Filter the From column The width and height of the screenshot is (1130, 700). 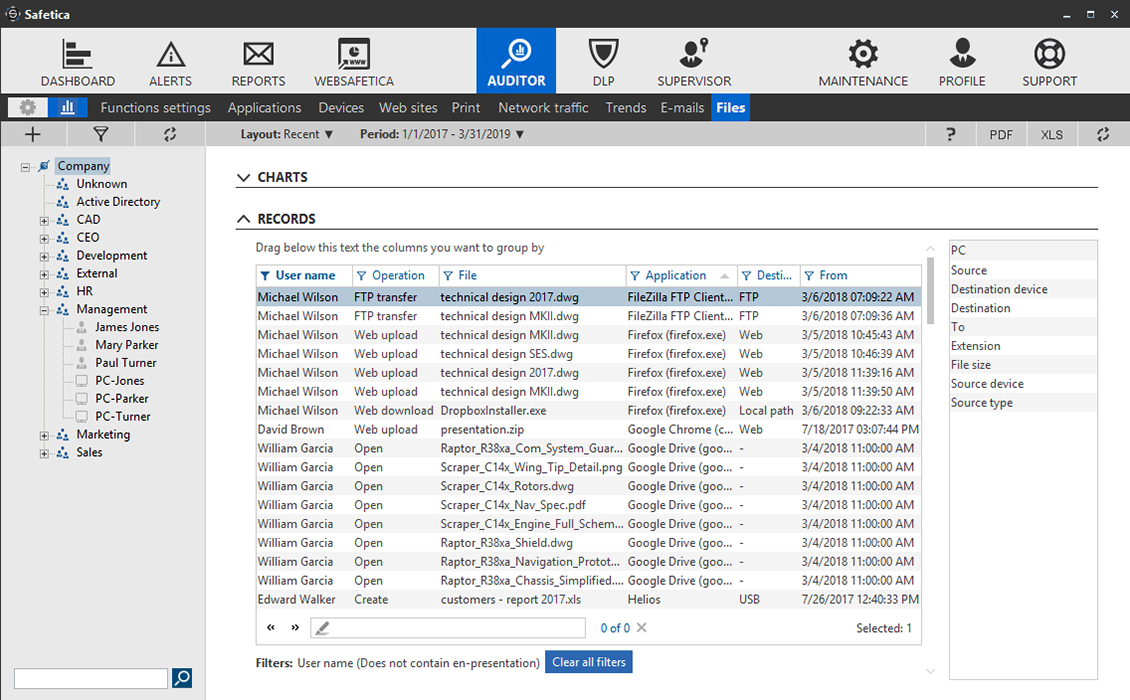pyautogui.click(x=809, y=275)
